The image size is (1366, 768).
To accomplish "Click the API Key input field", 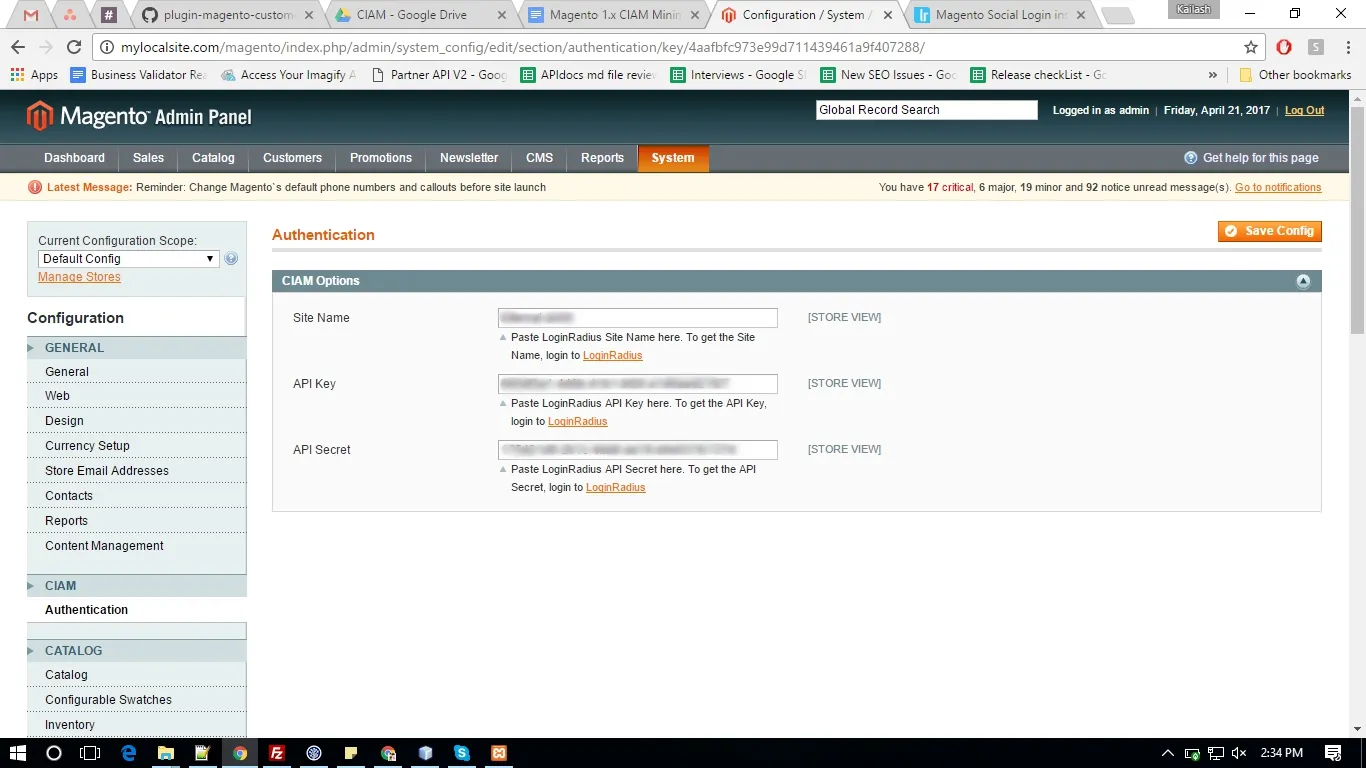I will click(x=637, y=384).
